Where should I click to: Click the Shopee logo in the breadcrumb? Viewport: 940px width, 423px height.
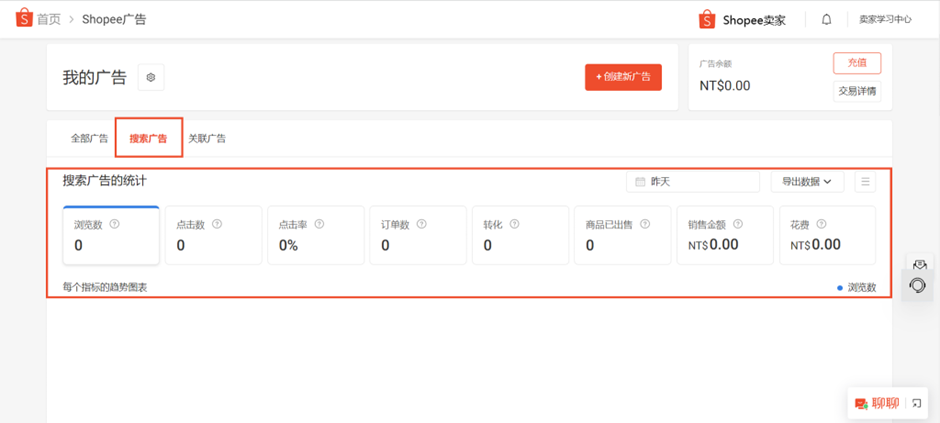coord(23,19)
